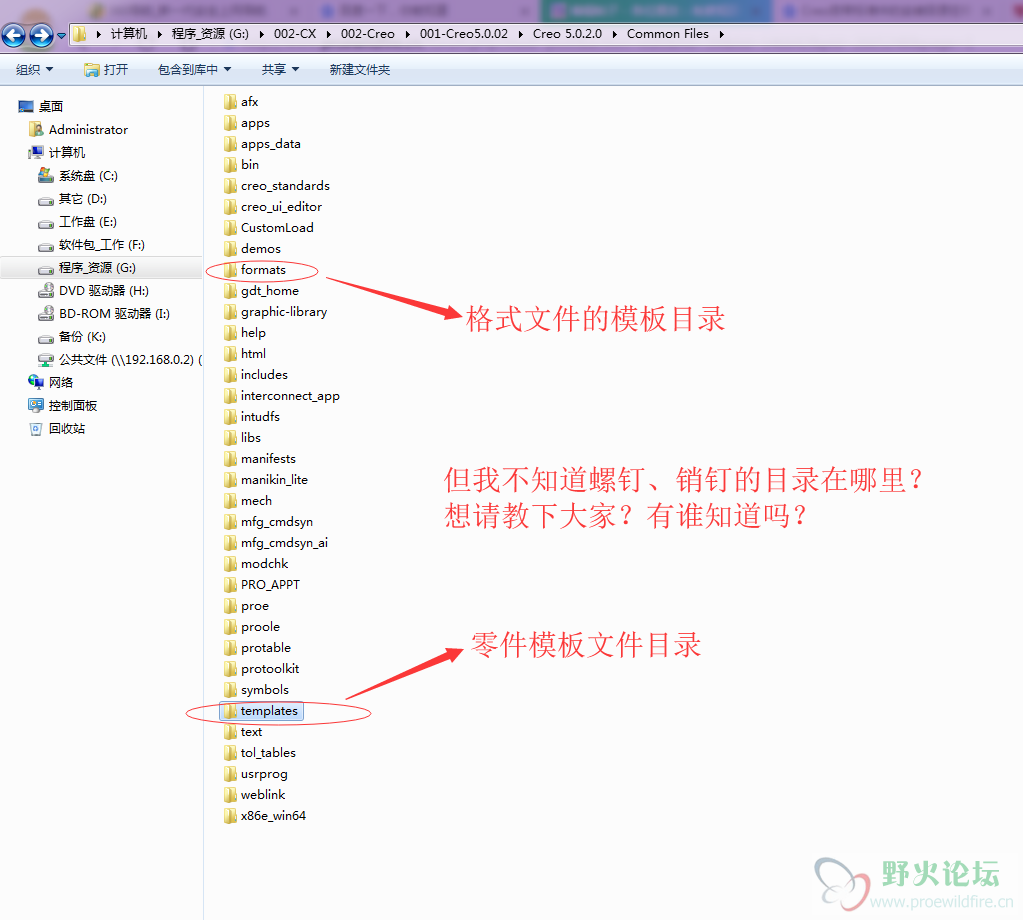This screenshot has width=1023, height=920.
Task: Select the creo_ui_editor folder icon
Action: pyautogui.click(x=230, y=207)
